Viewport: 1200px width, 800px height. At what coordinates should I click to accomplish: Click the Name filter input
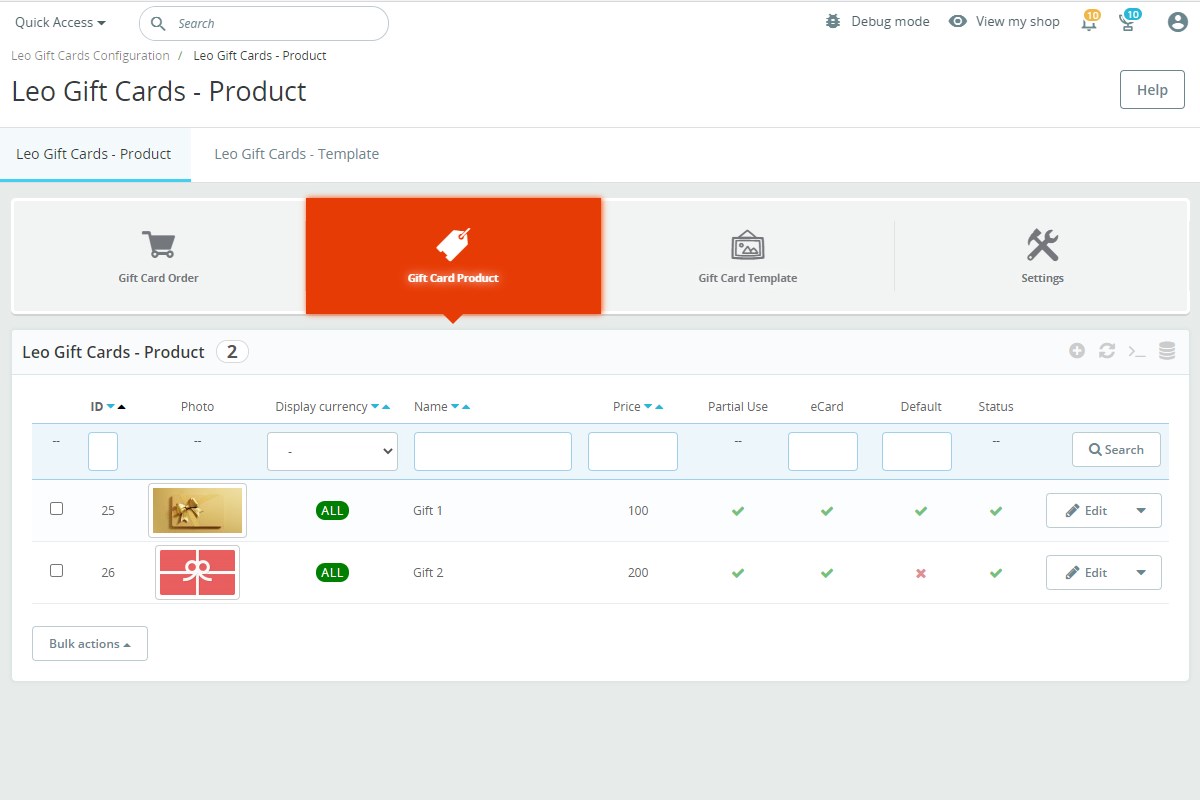tap(493, 451)
